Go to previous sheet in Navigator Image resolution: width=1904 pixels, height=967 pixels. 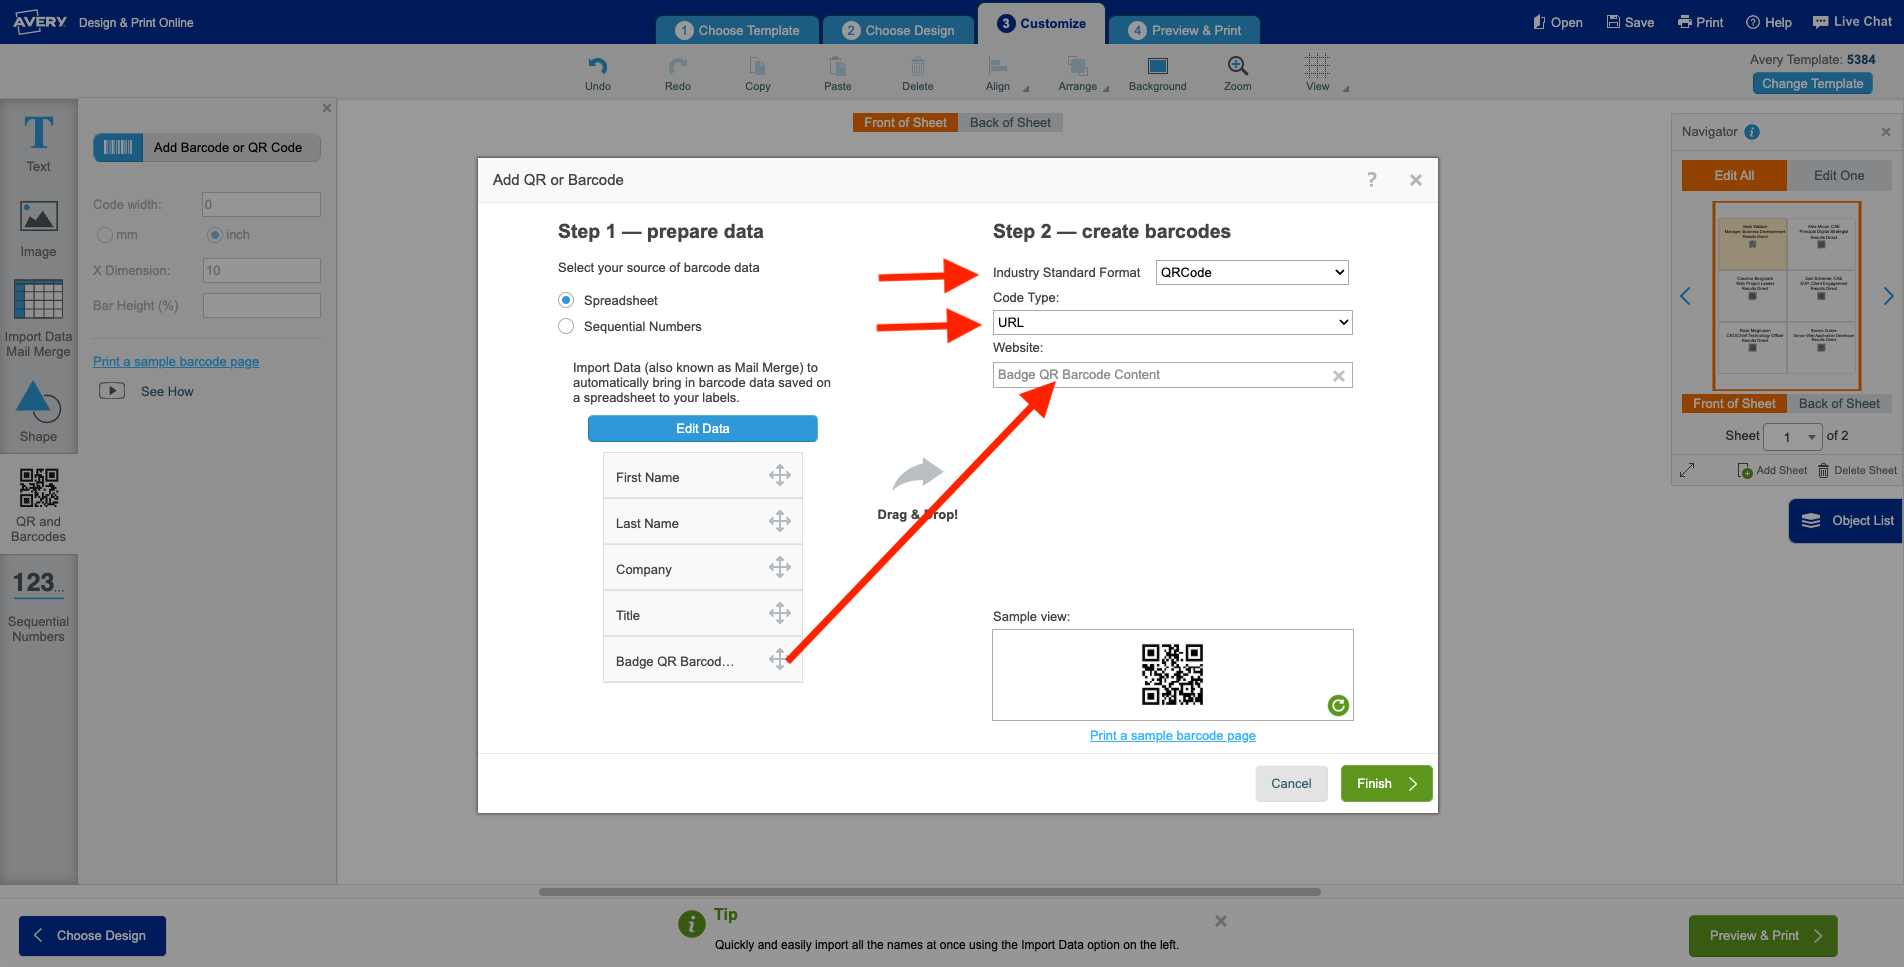pyautogui.click(x=1686, y=296)
